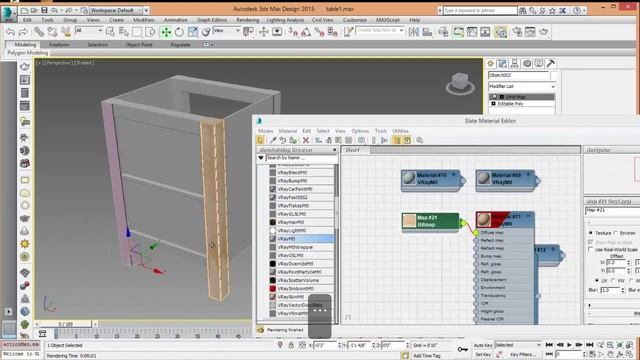Activate the Select by Name tool
The height and width of the screenshot is (360, 640).
tap(124, 32)
